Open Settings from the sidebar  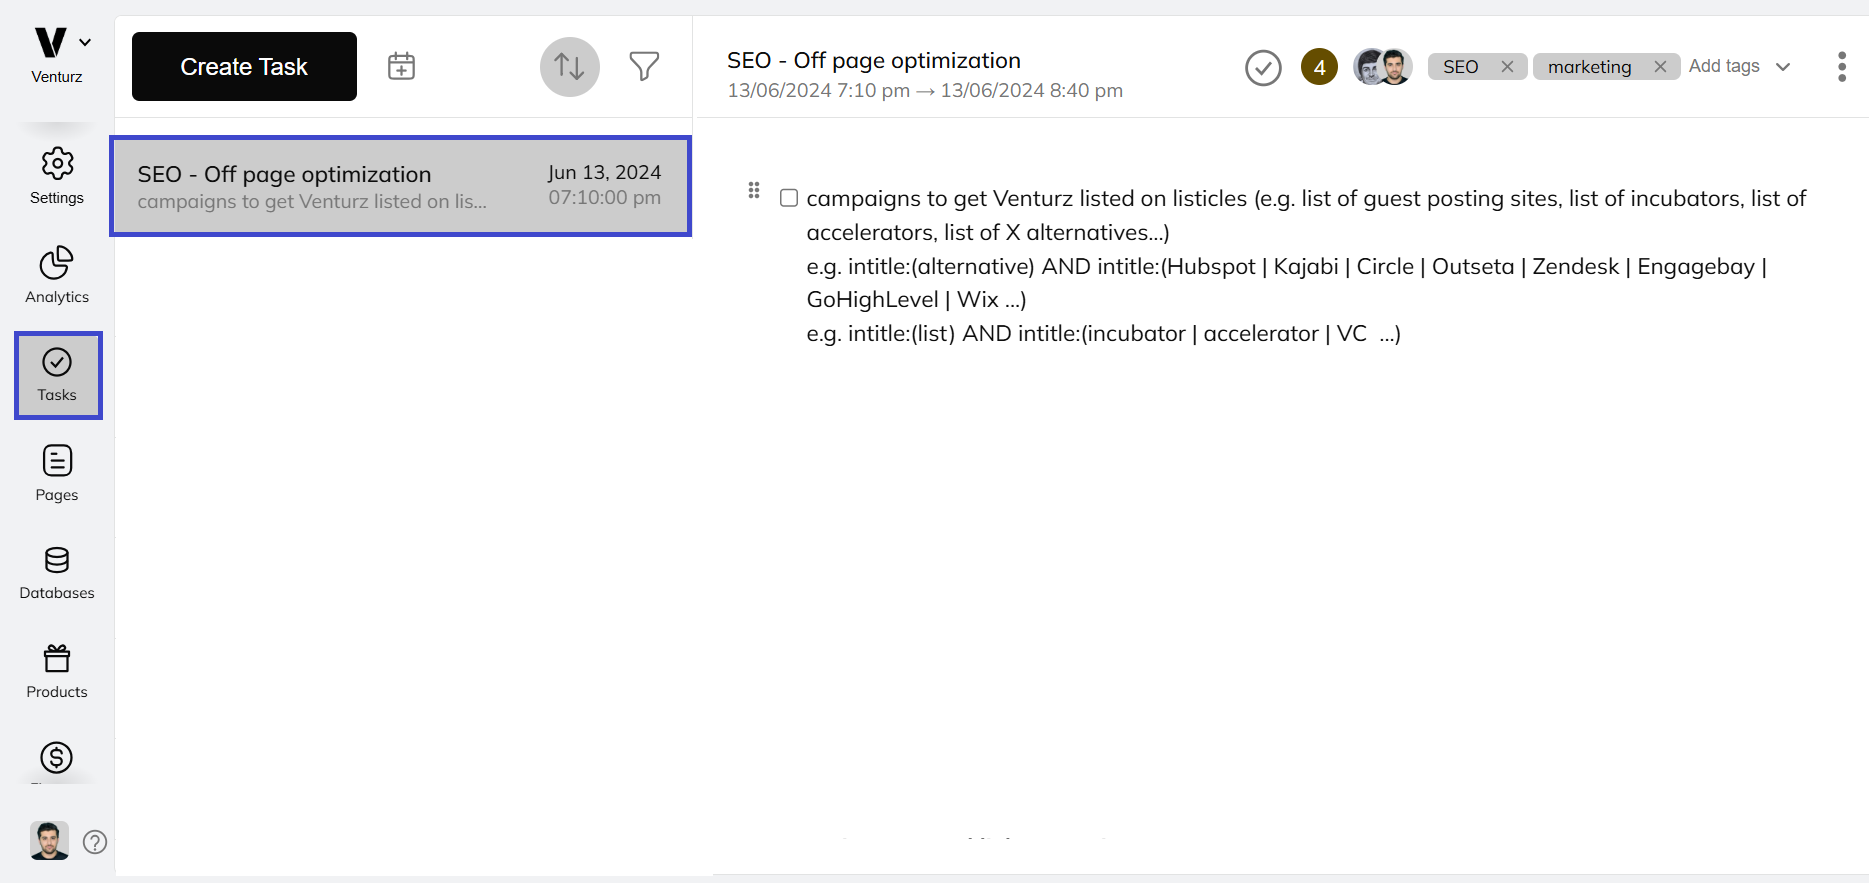tap(57, 176)
